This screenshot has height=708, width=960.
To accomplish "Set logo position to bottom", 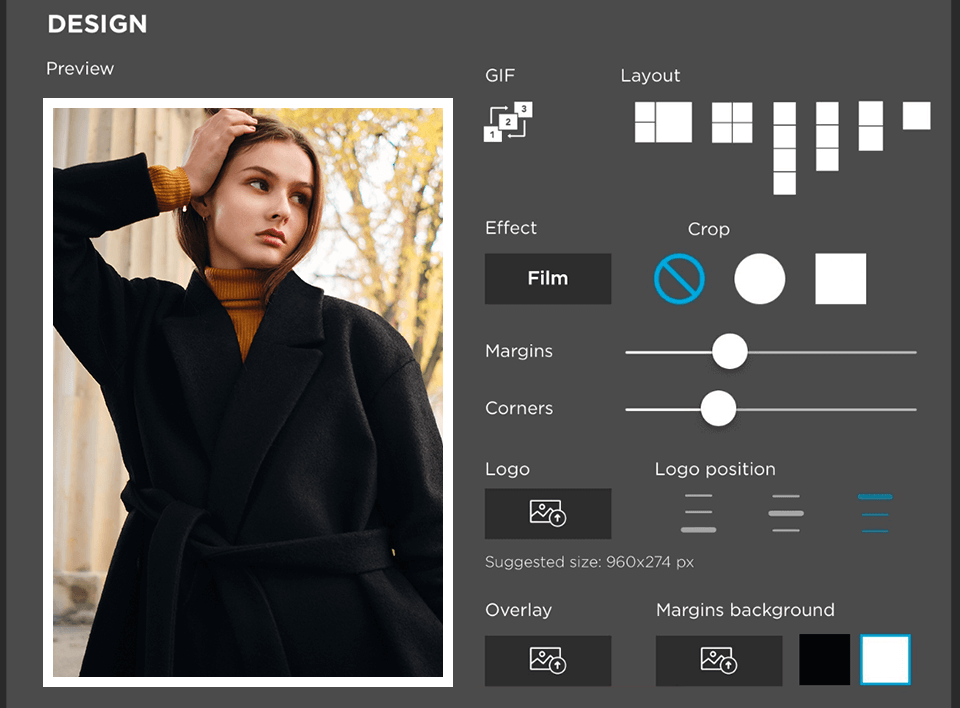I will 698,513.
